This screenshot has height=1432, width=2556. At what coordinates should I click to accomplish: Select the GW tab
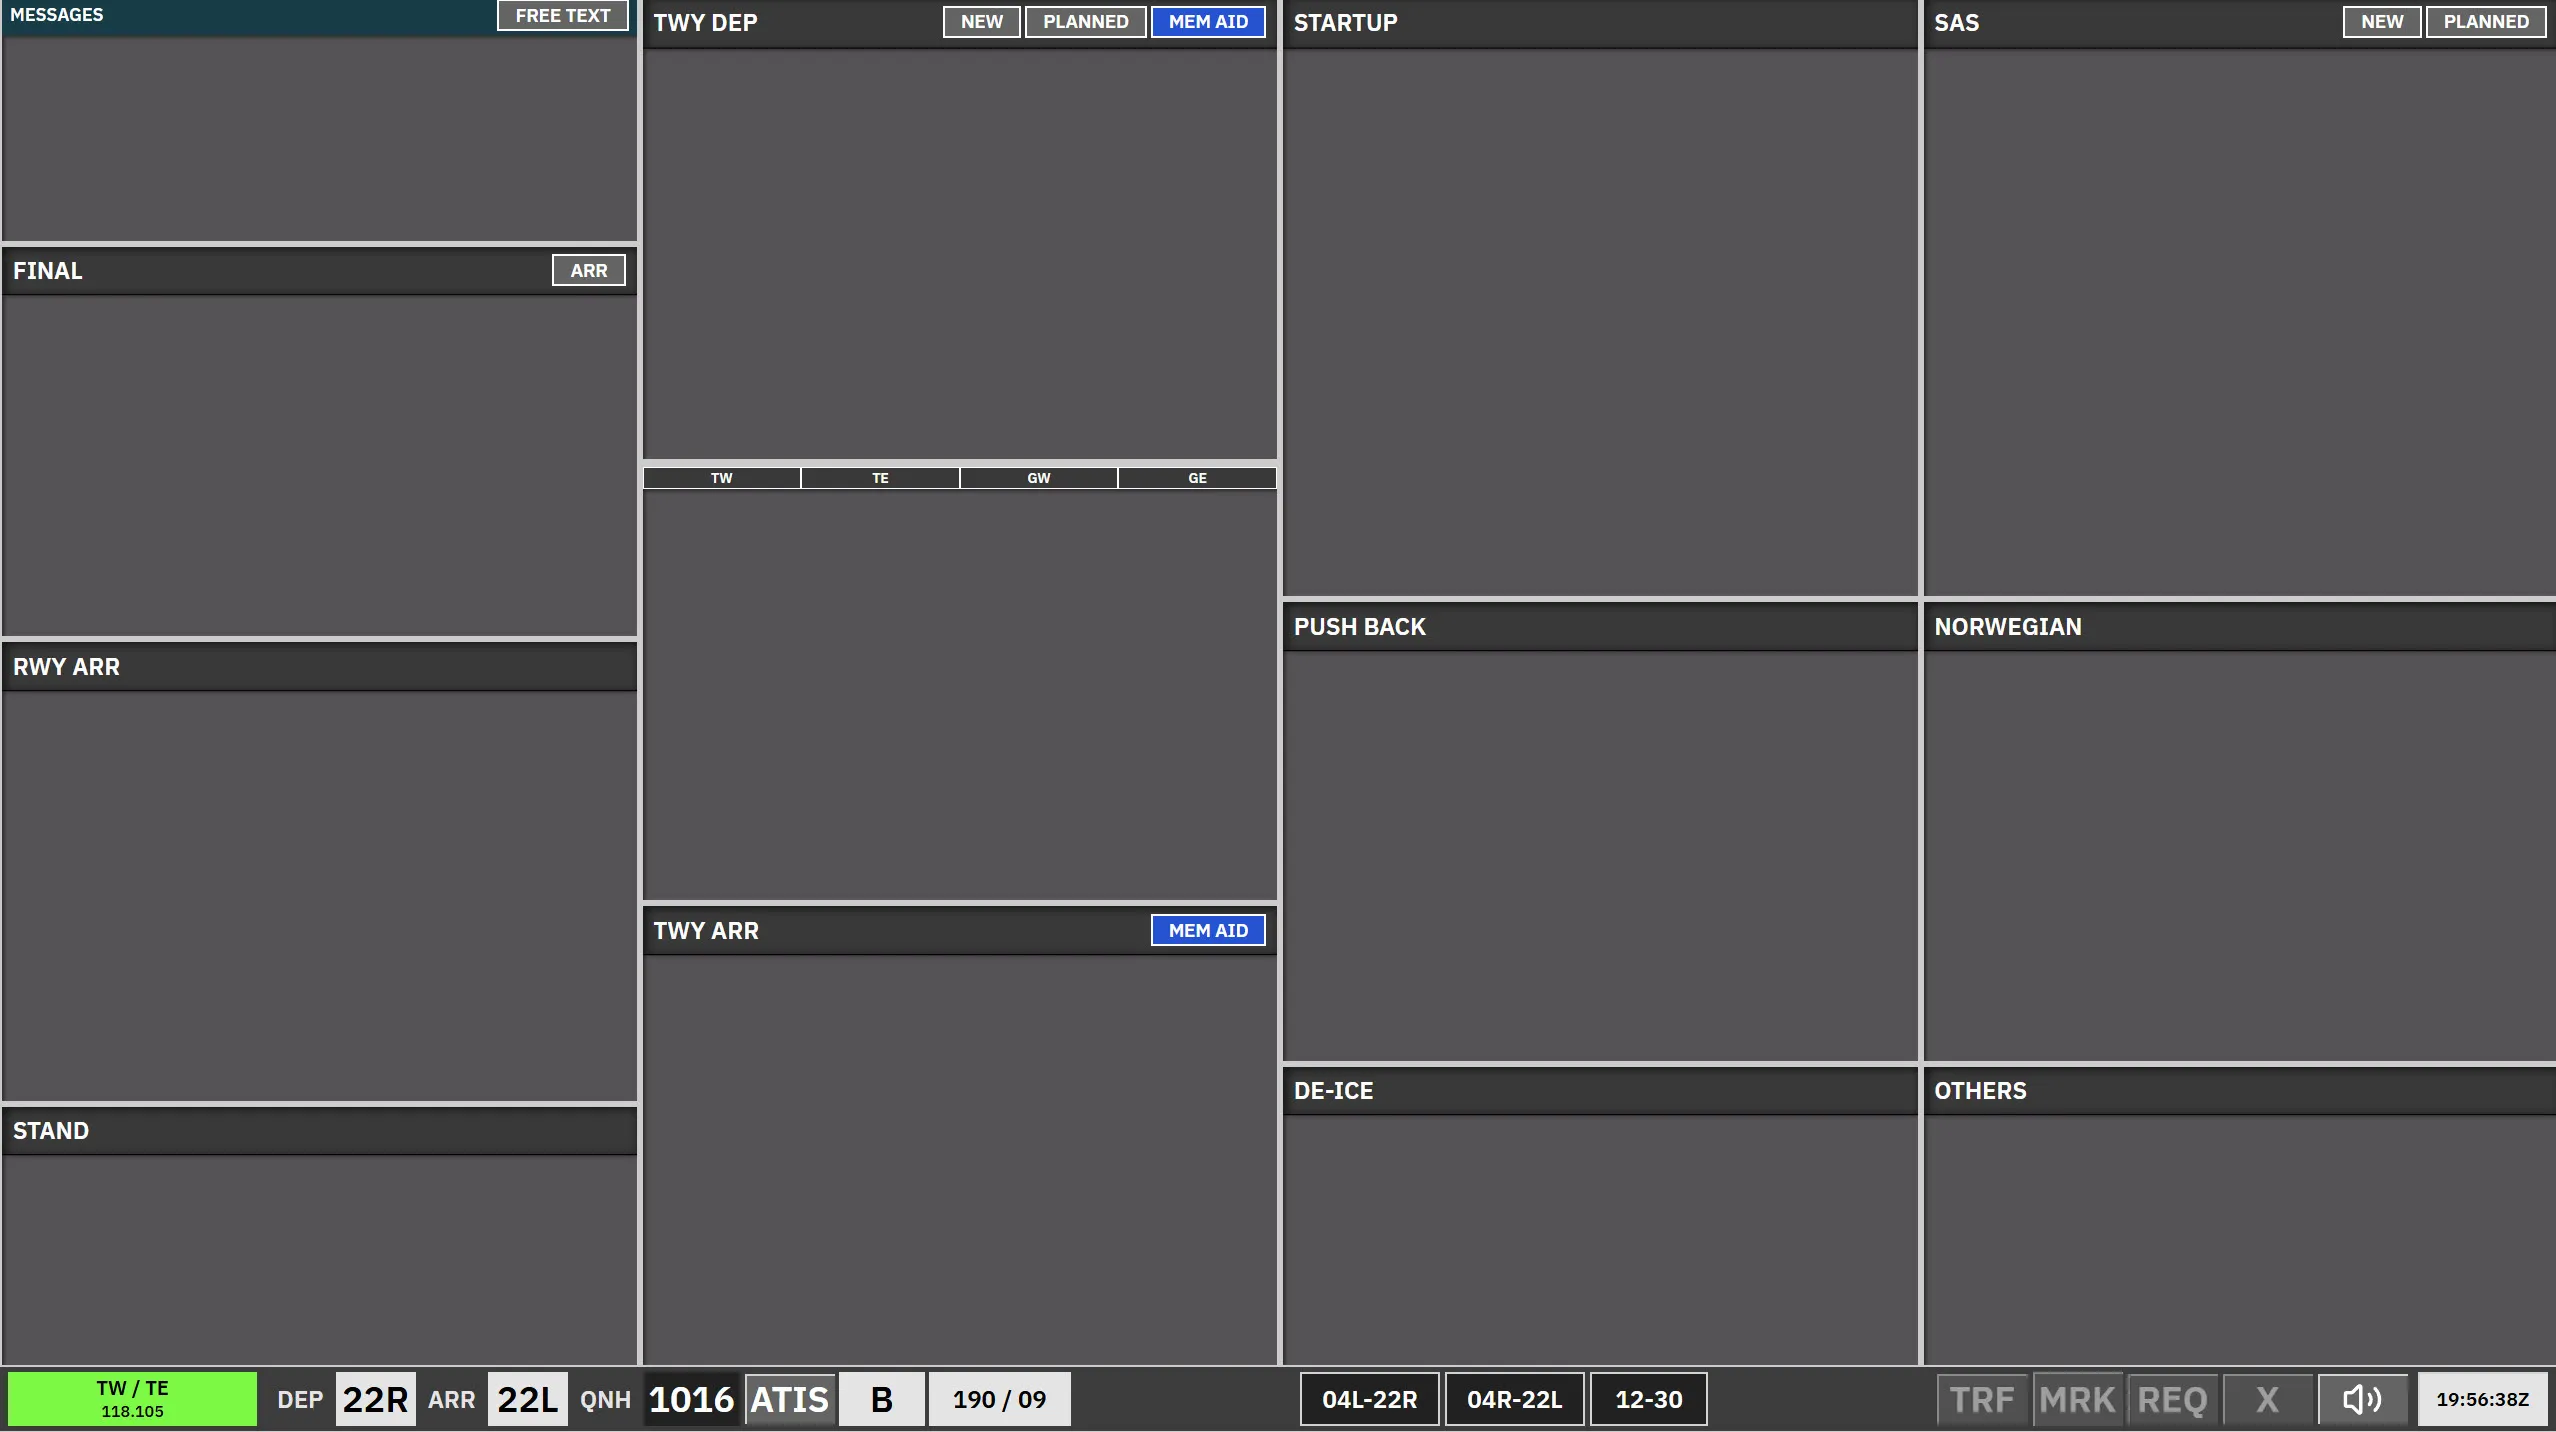point(1038,478)
